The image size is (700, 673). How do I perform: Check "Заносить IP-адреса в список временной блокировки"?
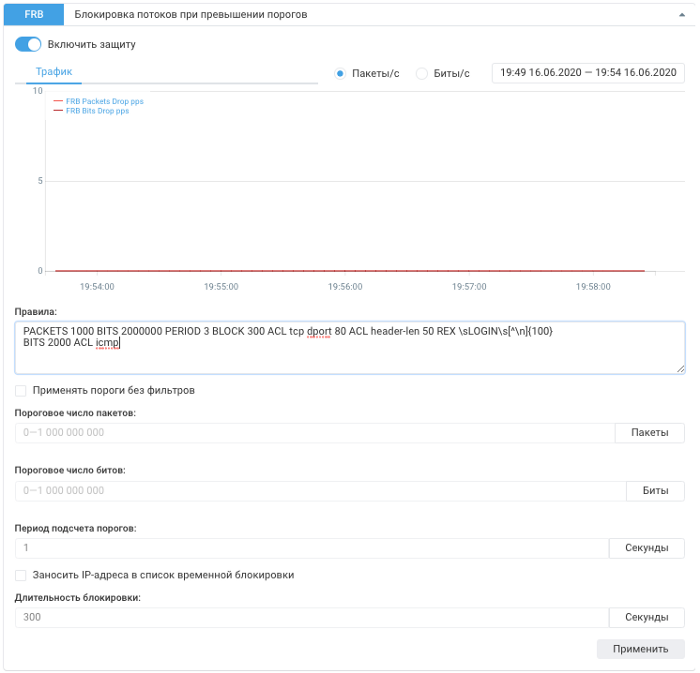[21, 575]
